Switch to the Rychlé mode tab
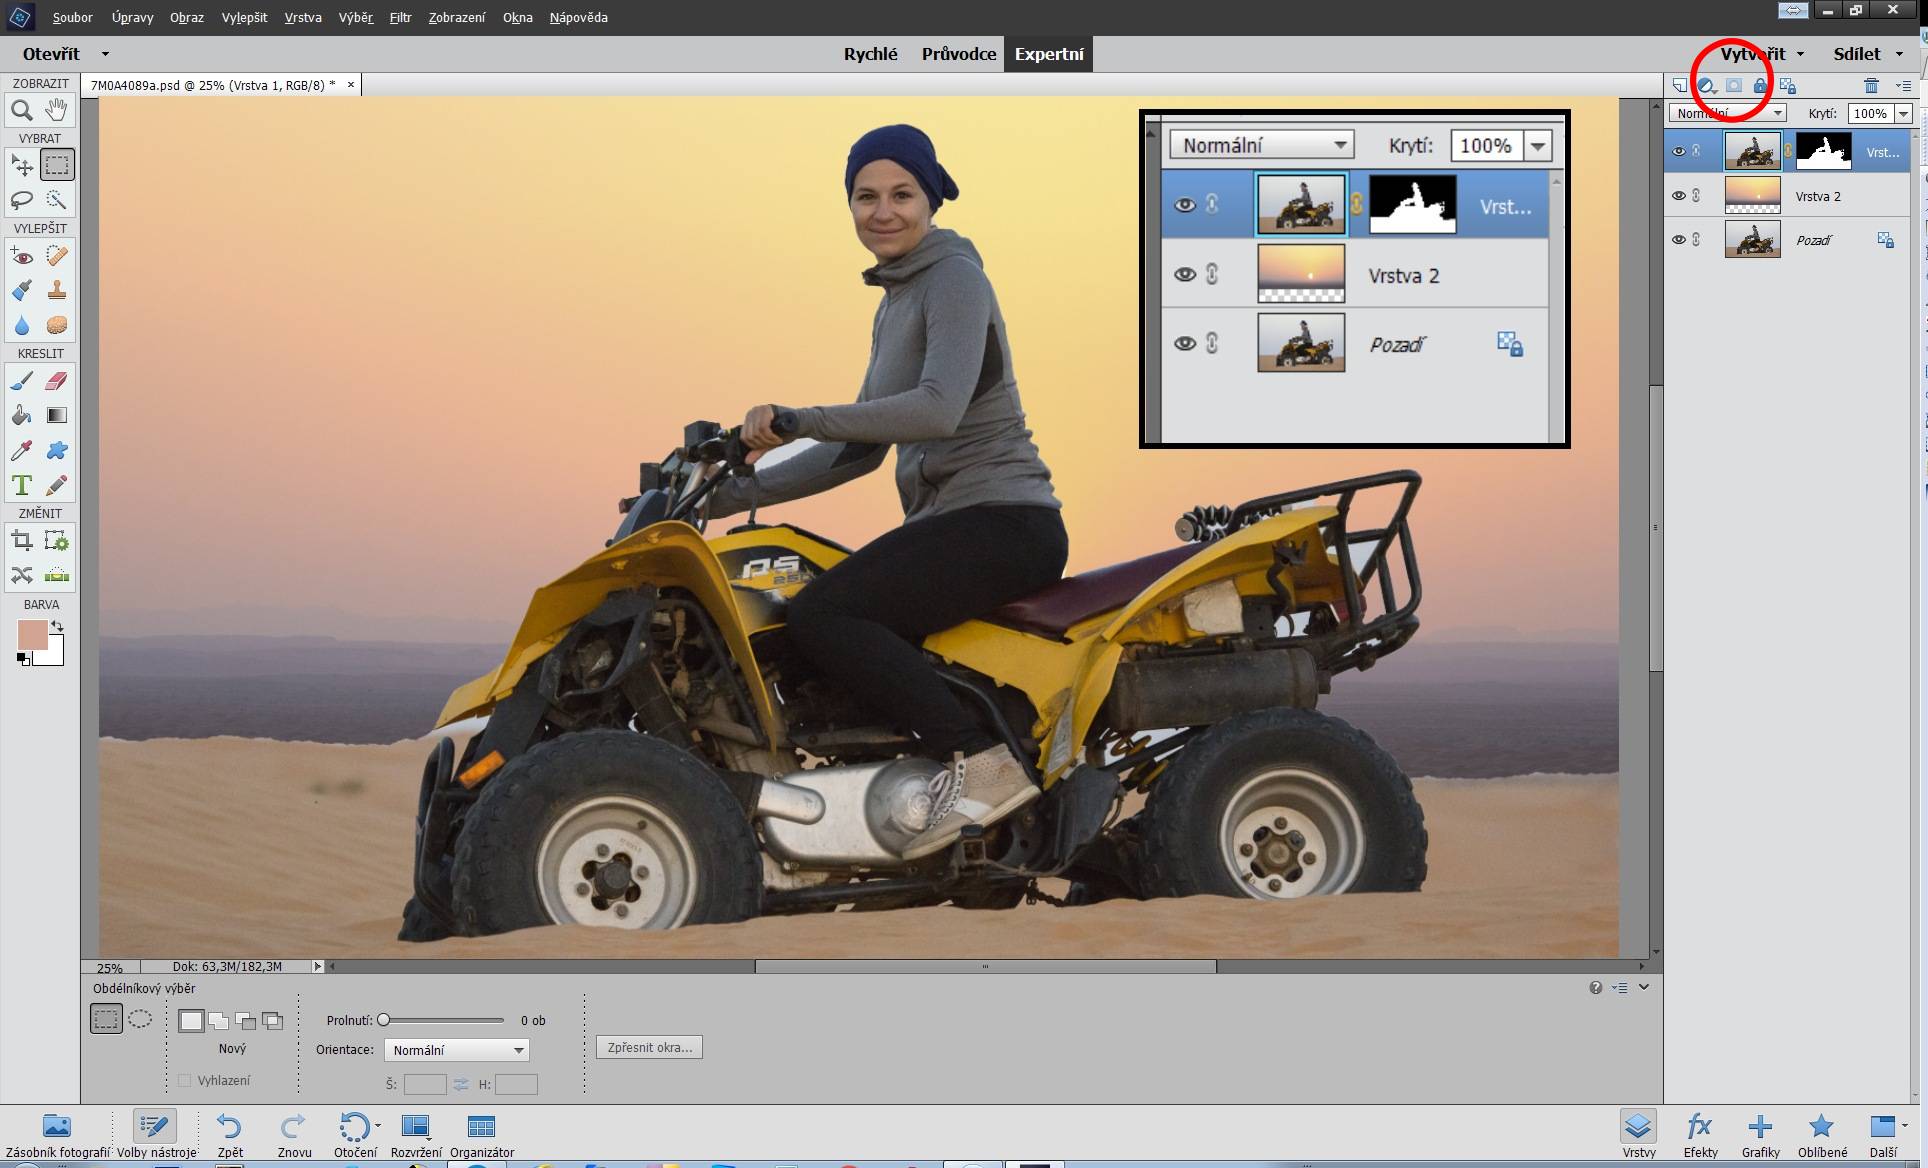1928x1168 pixels. (x=870, y=54)
